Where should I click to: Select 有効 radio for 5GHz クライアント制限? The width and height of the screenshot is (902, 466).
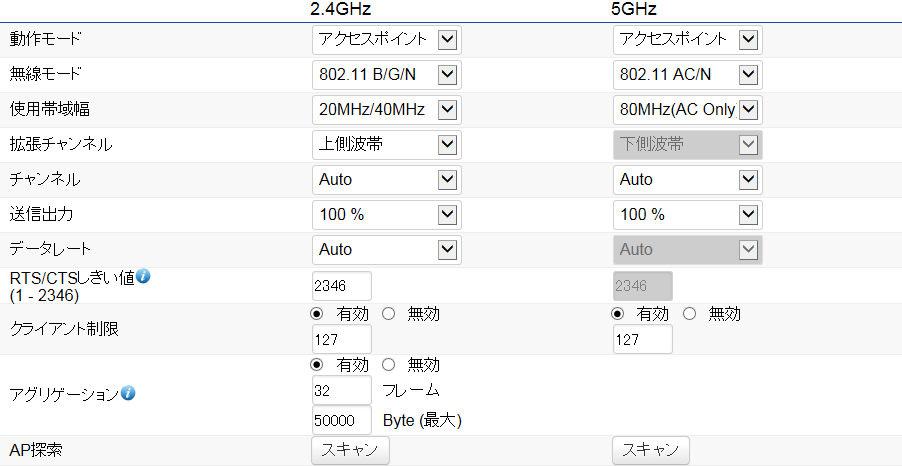(x=617, y=314)
